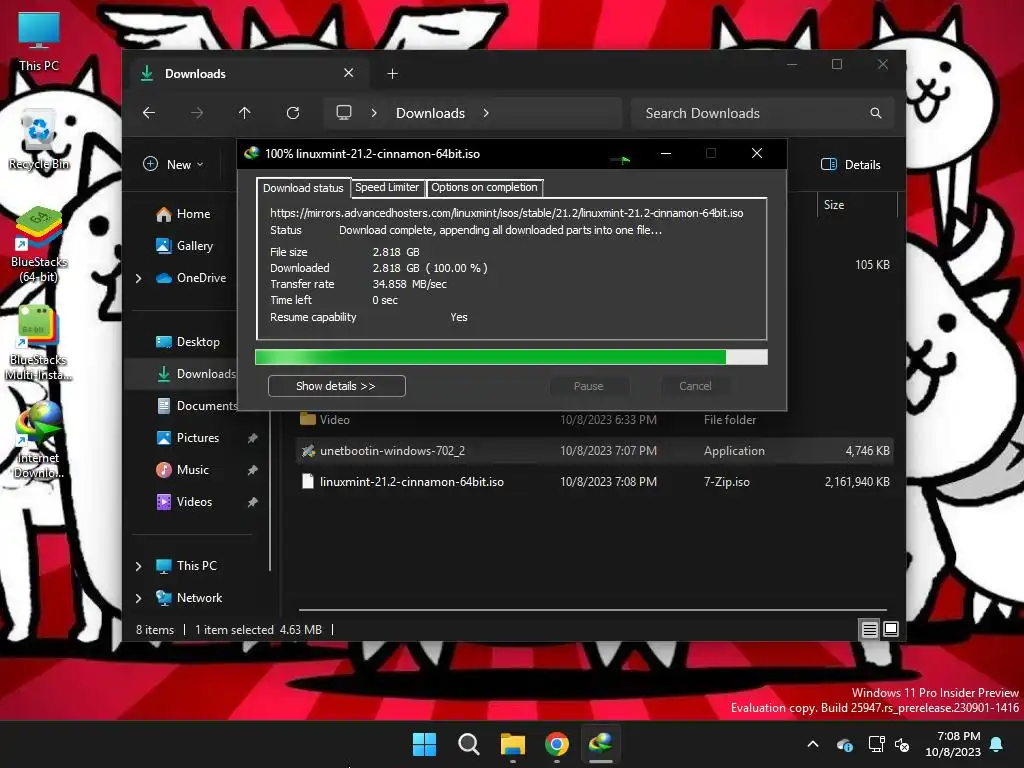This screenshot has width=1024, height=768.
Task: Switch to Download status tab
Action: click(x=304, y=188)
